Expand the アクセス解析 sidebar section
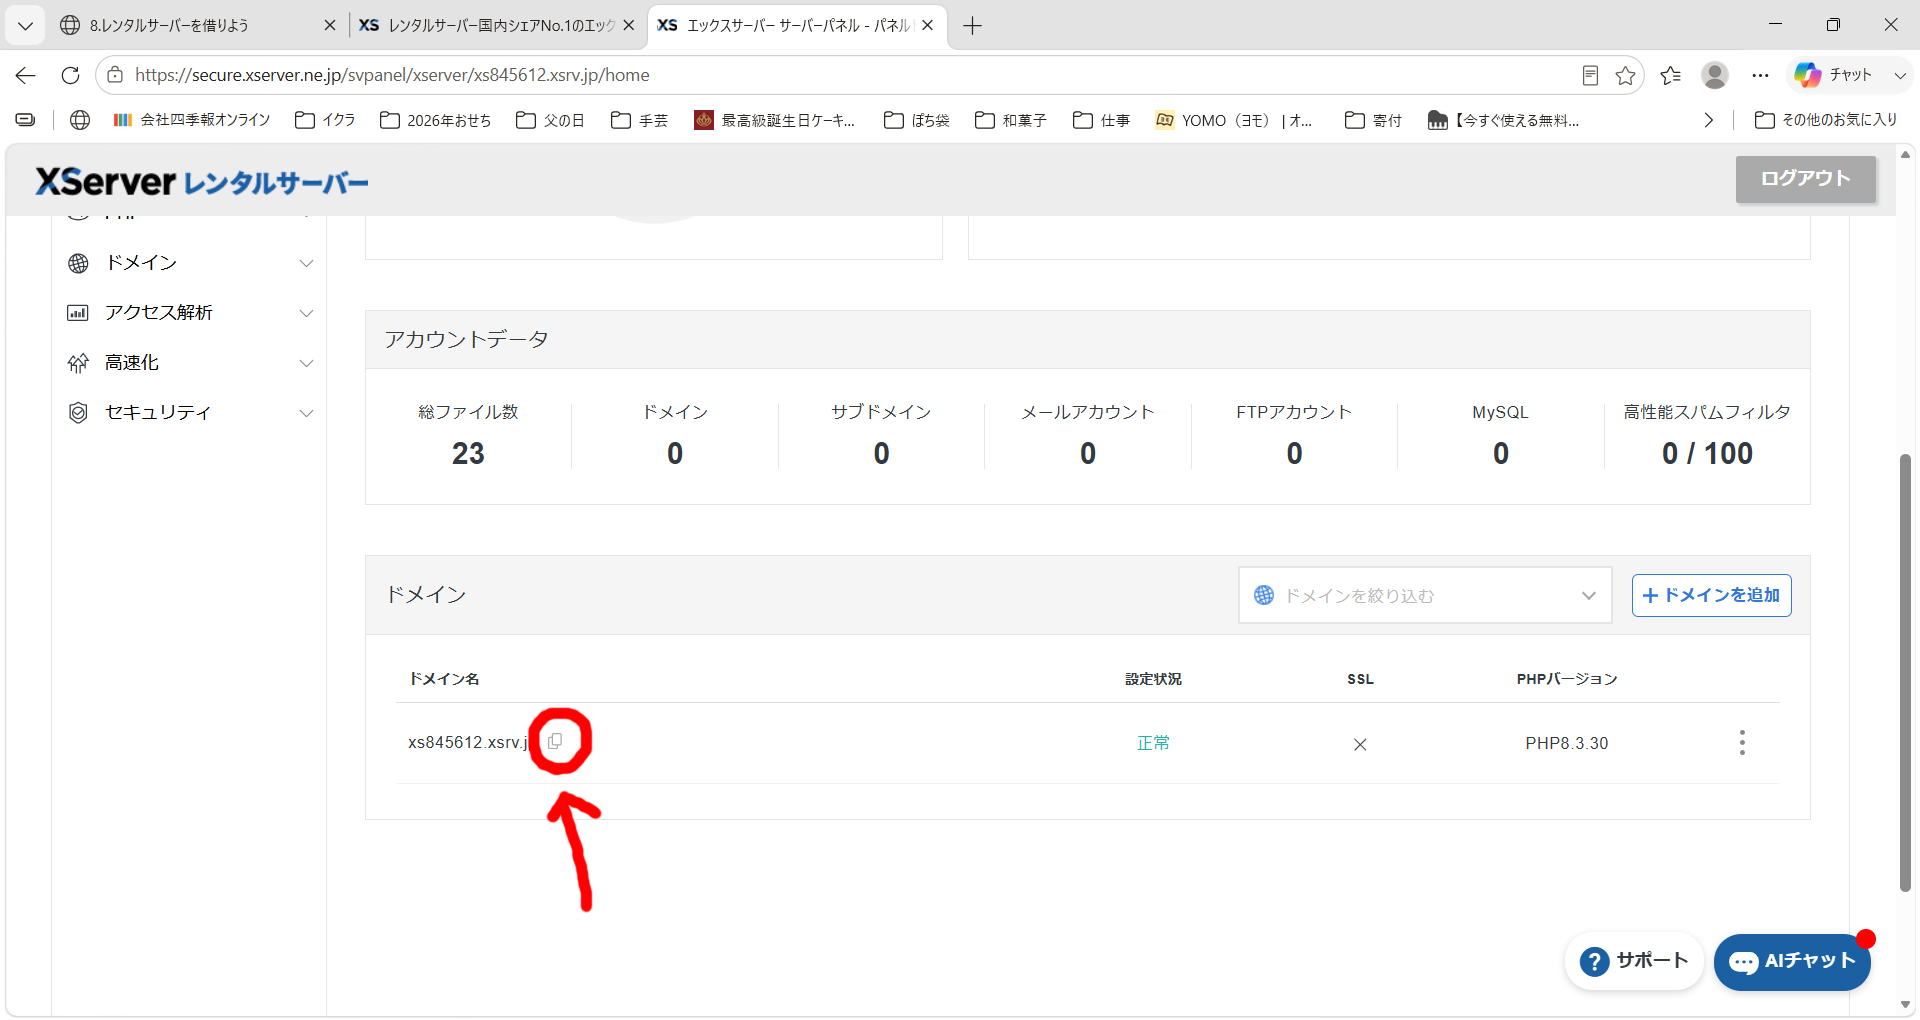 [190, 313]
